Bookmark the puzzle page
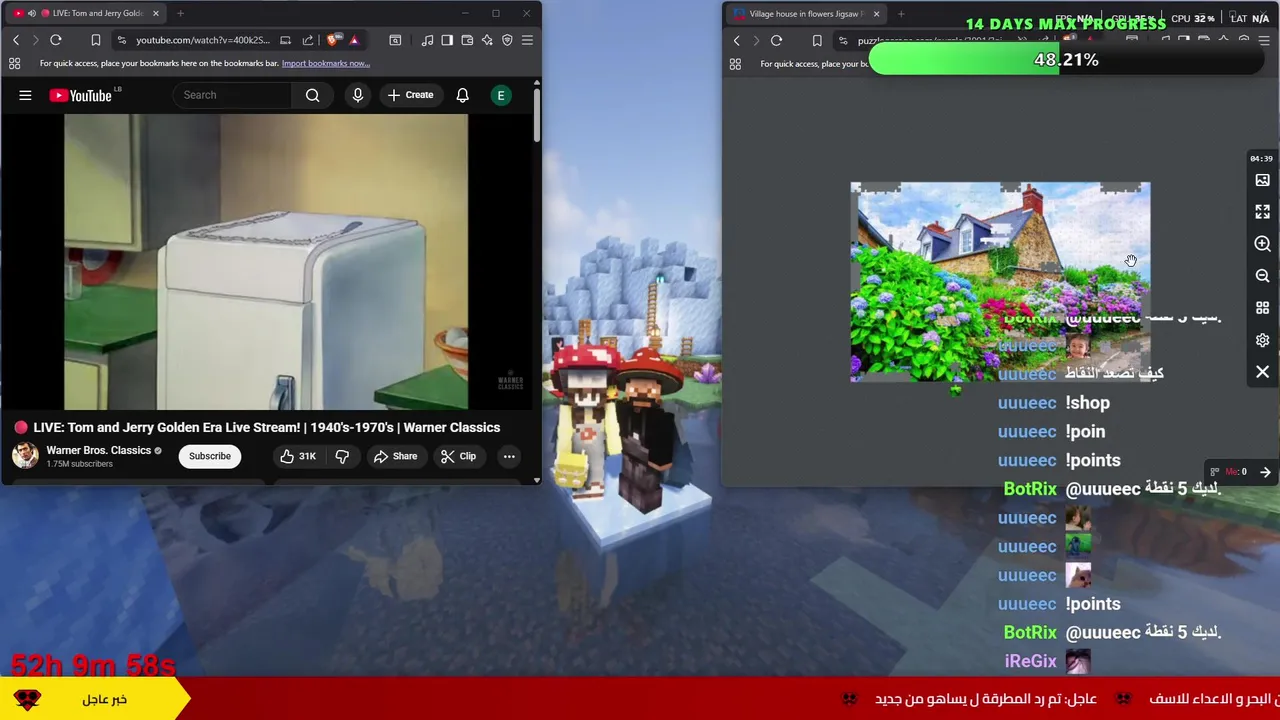This screenshot has height=720, width=1280. [817, 41]
